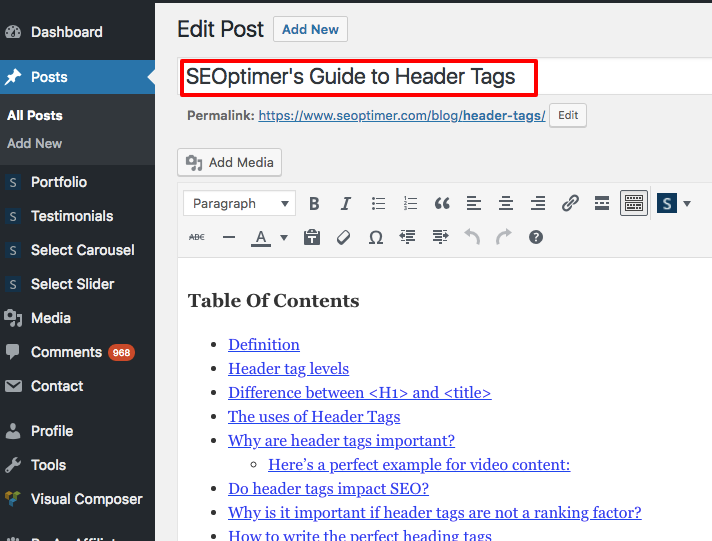This screenshot has height=541, width=712.
Task: Click Edit button next to permalink
Action: [x=568, y=115]
